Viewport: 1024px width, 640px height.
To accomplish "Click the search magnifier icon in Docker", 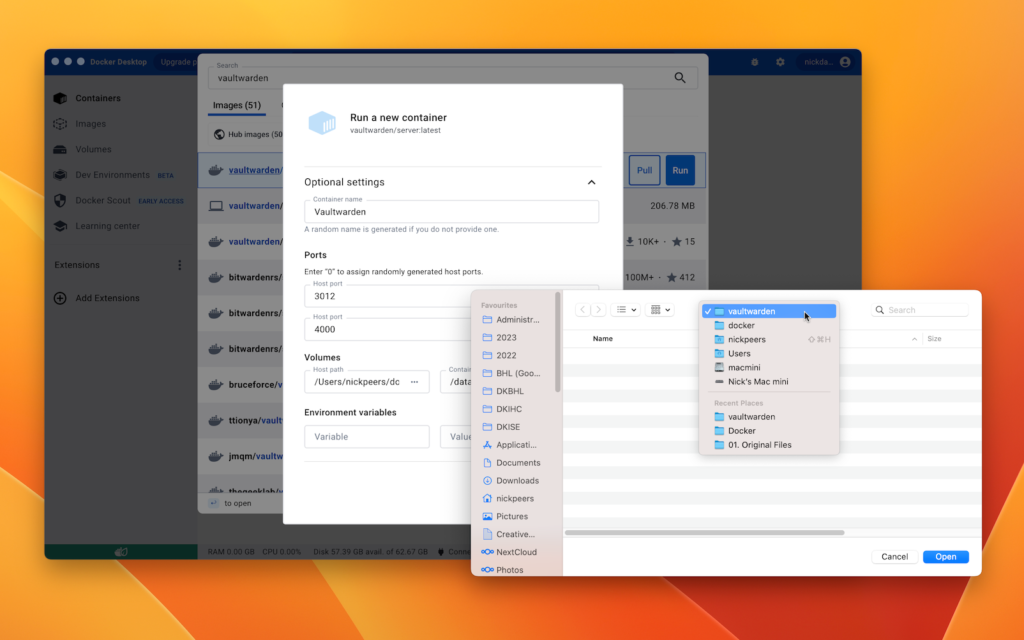I will click(680, 78).
